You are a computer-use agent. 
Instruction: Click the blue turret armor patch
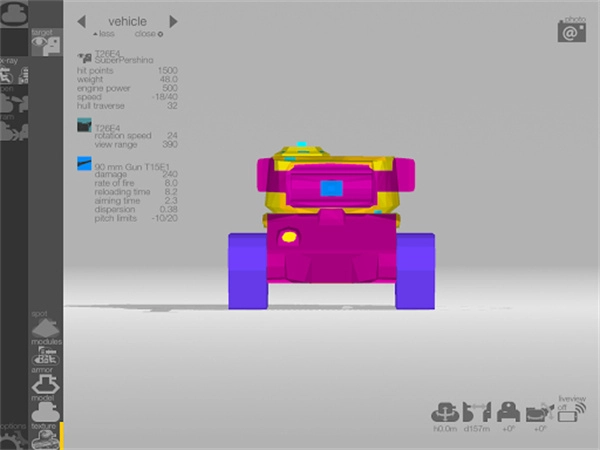point(330,187)
